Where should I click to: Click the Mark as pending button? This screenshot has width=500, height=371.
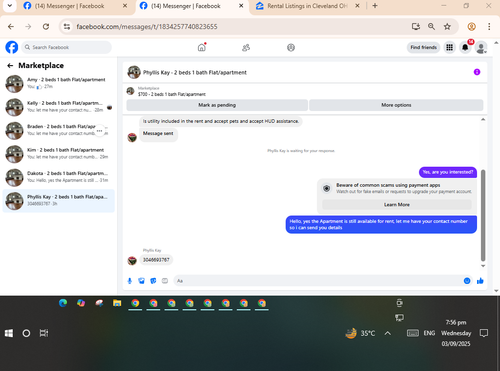(x=217, y=105)
